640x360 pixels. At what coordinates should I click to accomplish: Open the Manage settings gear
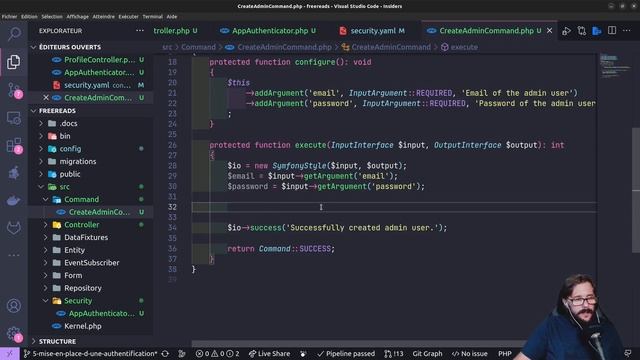pyautogui.click(x=14, y=333)
